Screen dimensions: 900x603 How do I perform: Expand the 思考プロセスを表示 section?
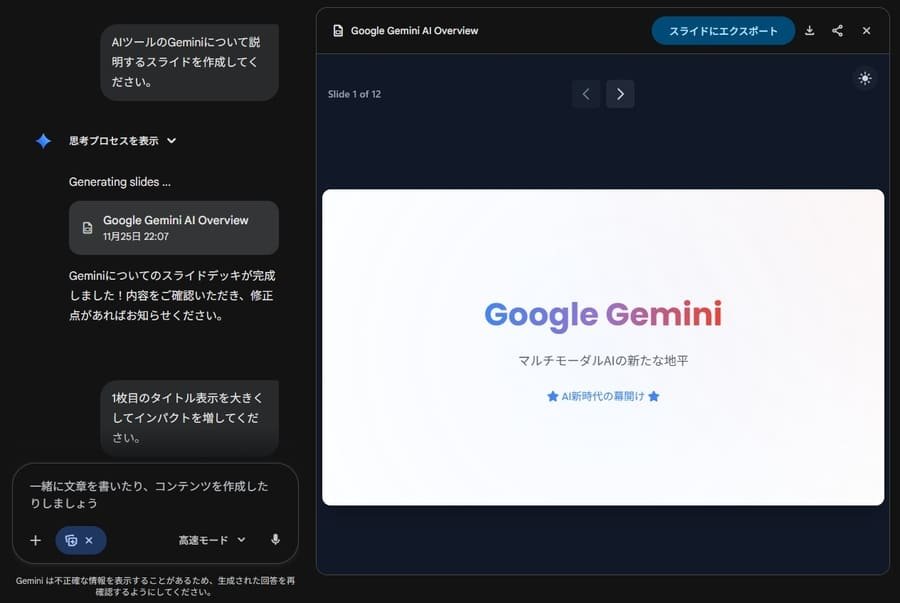(x=113, y=140)
